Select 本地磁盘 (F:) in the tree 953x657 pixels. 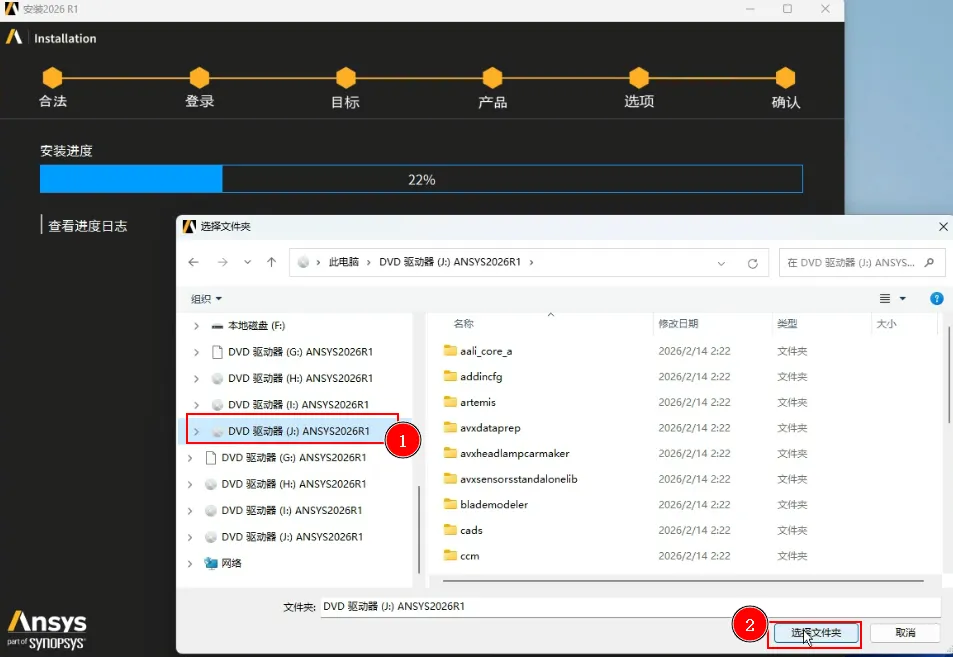[x=256, y=326]
